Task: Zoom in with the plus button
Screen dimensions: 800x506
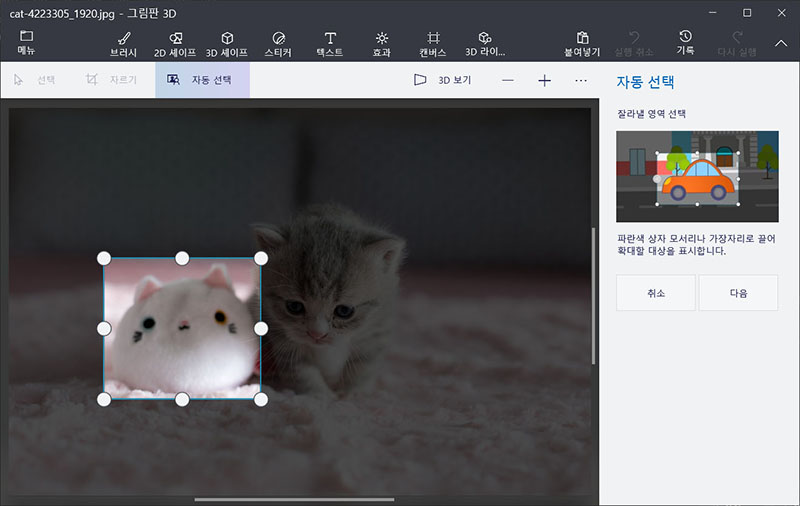Action: tap(544, 81)
